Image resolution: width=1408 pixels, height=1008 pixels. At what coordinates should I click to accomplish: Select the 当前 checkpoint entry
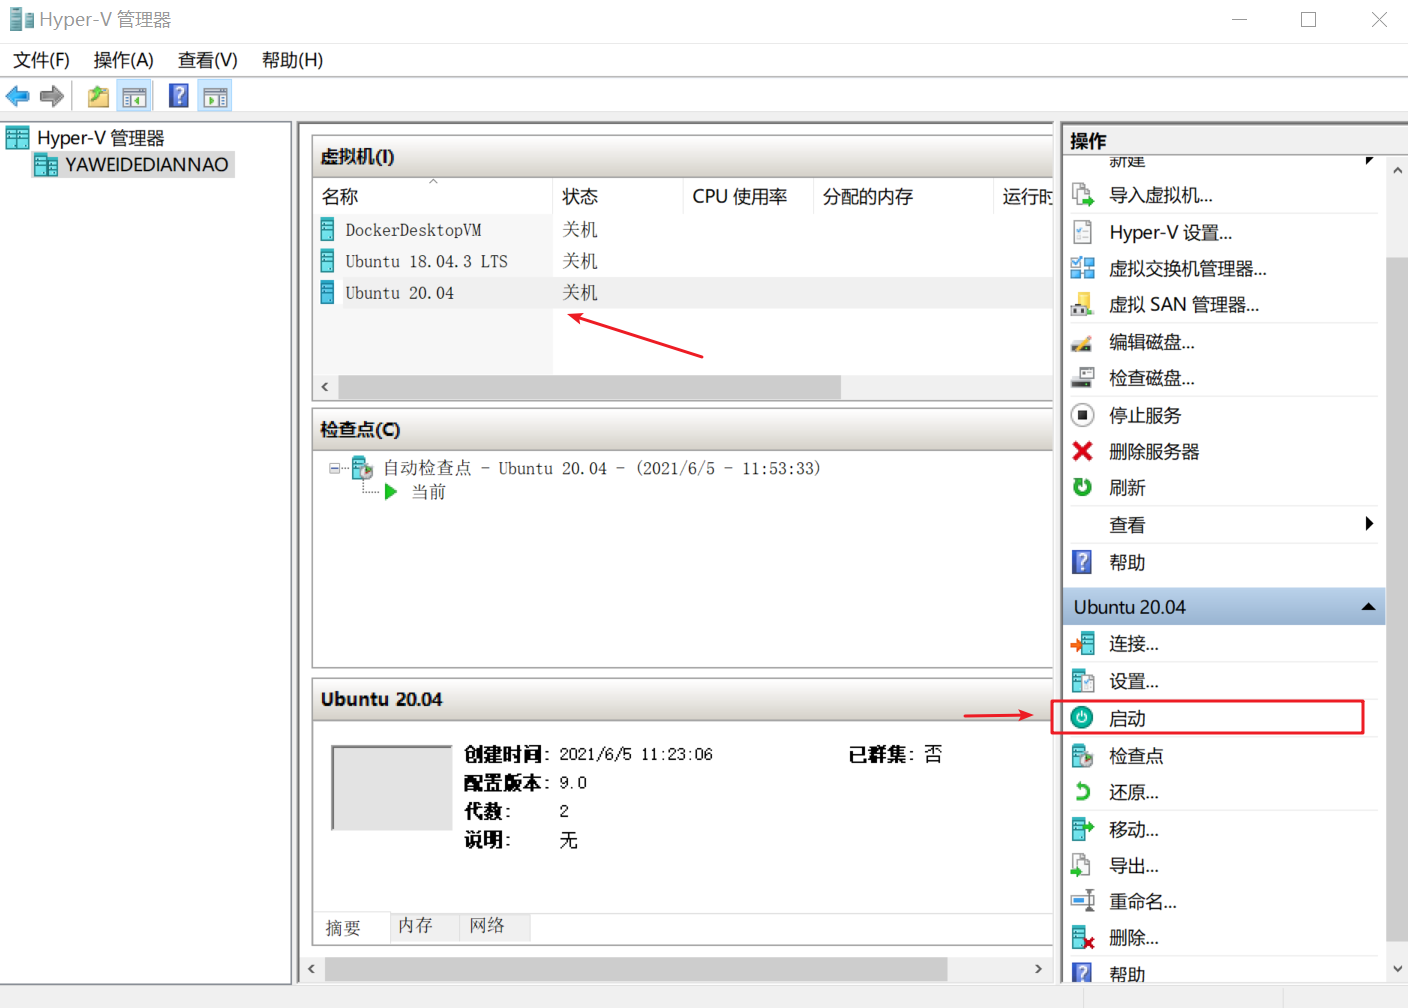pyautogui.click(x=429, y=492)
